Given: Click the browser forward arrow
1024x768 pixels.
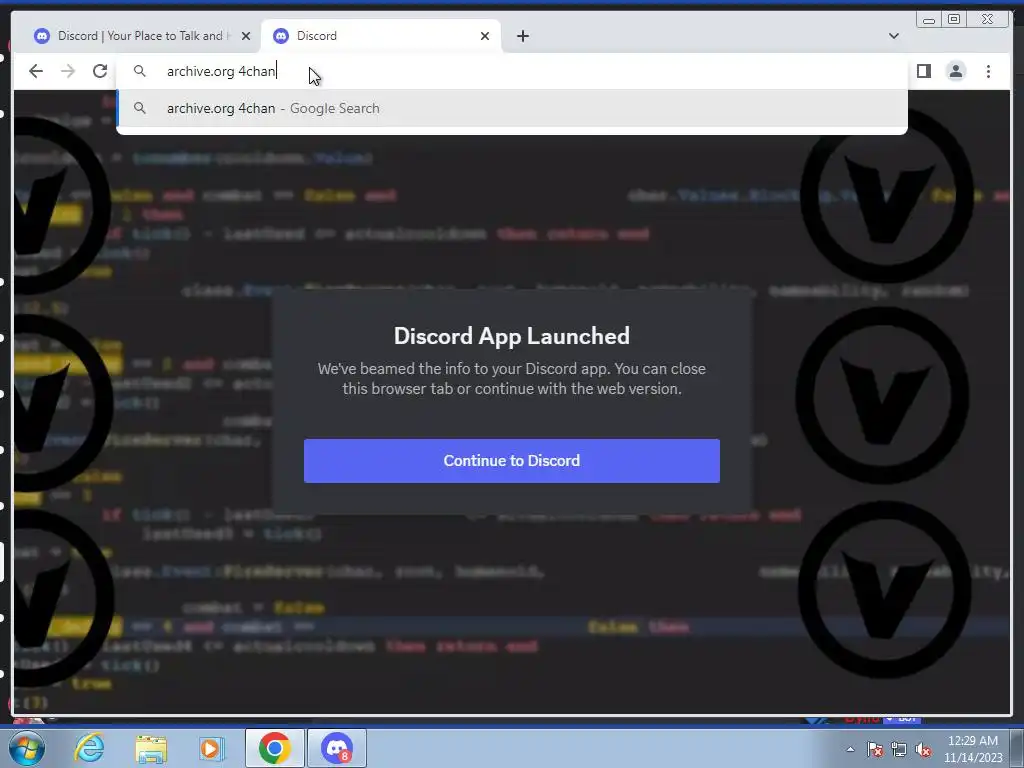Looking at the screenshot, I should [x=68, y=71].
